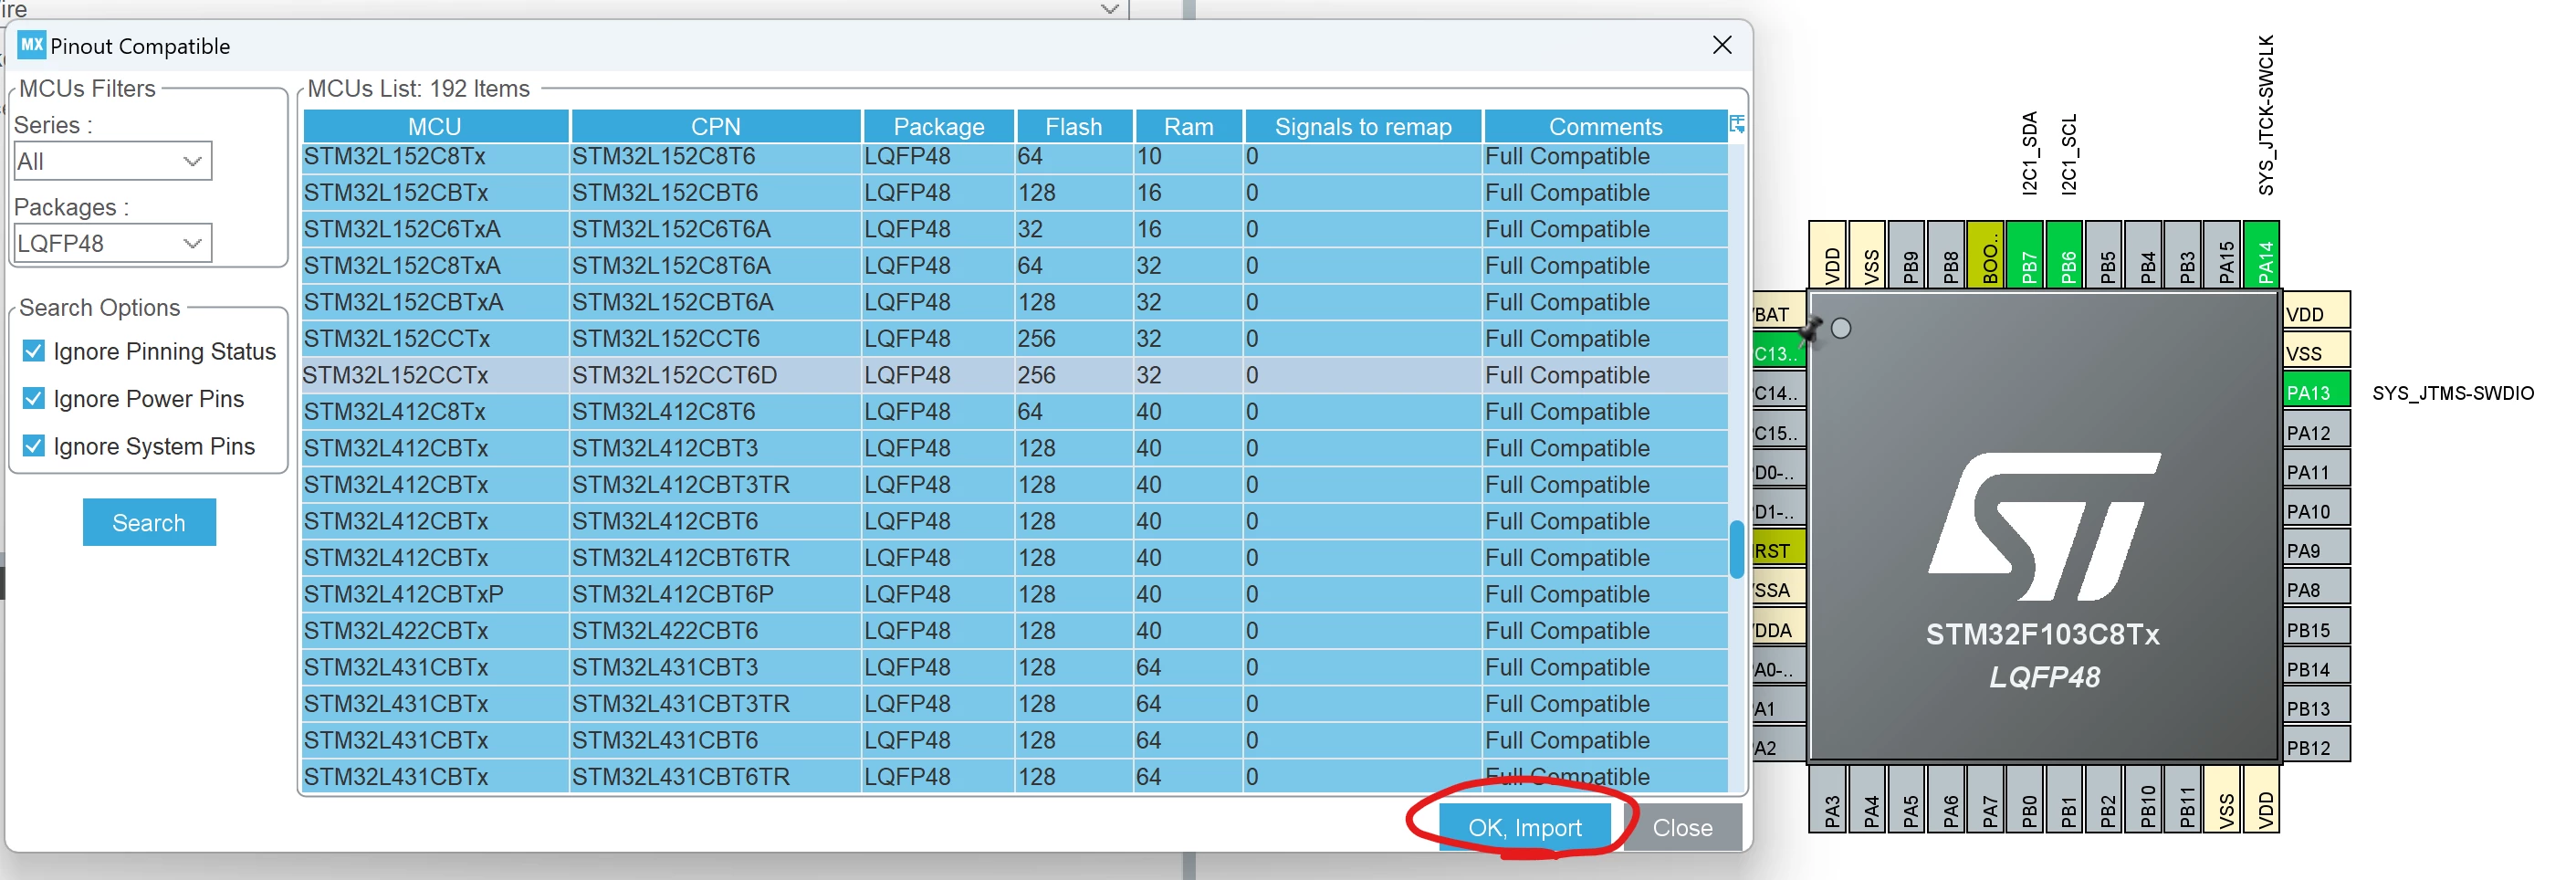Uncheck Ignore Power Pins
Screen dimensions: 2576x880
pyautogui.click(x=34, y=398)
